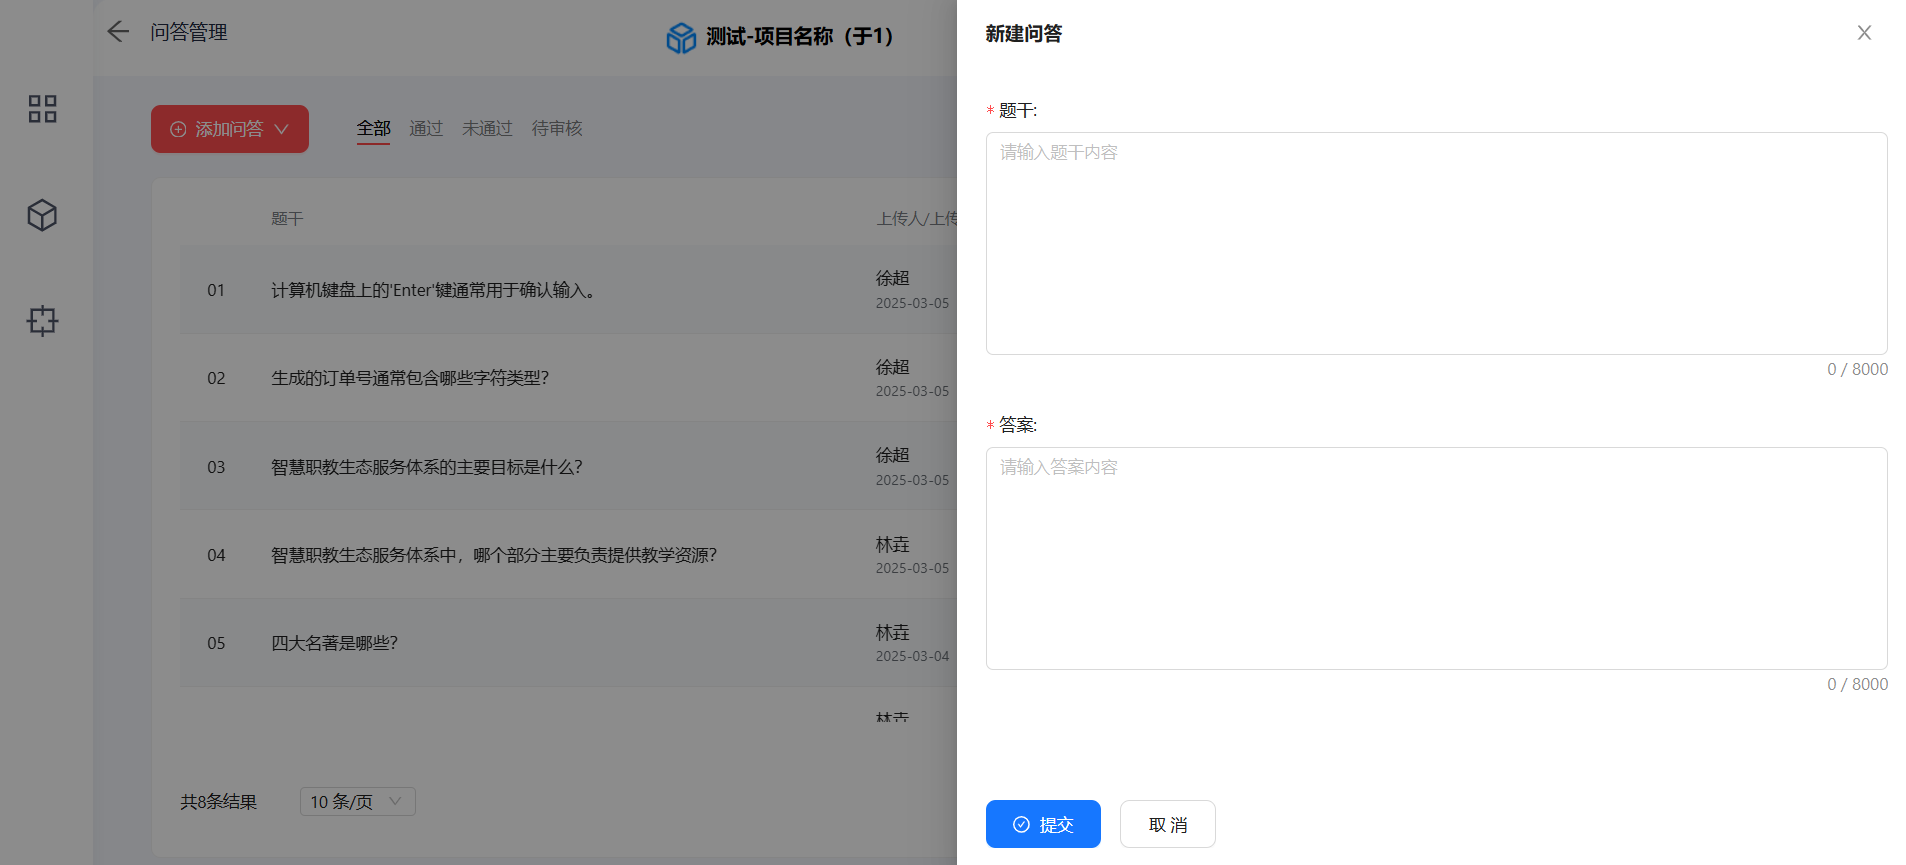Click the 问答管理 page title
This screenshot has height=865, width=1906.
click(x=189, y=32)
